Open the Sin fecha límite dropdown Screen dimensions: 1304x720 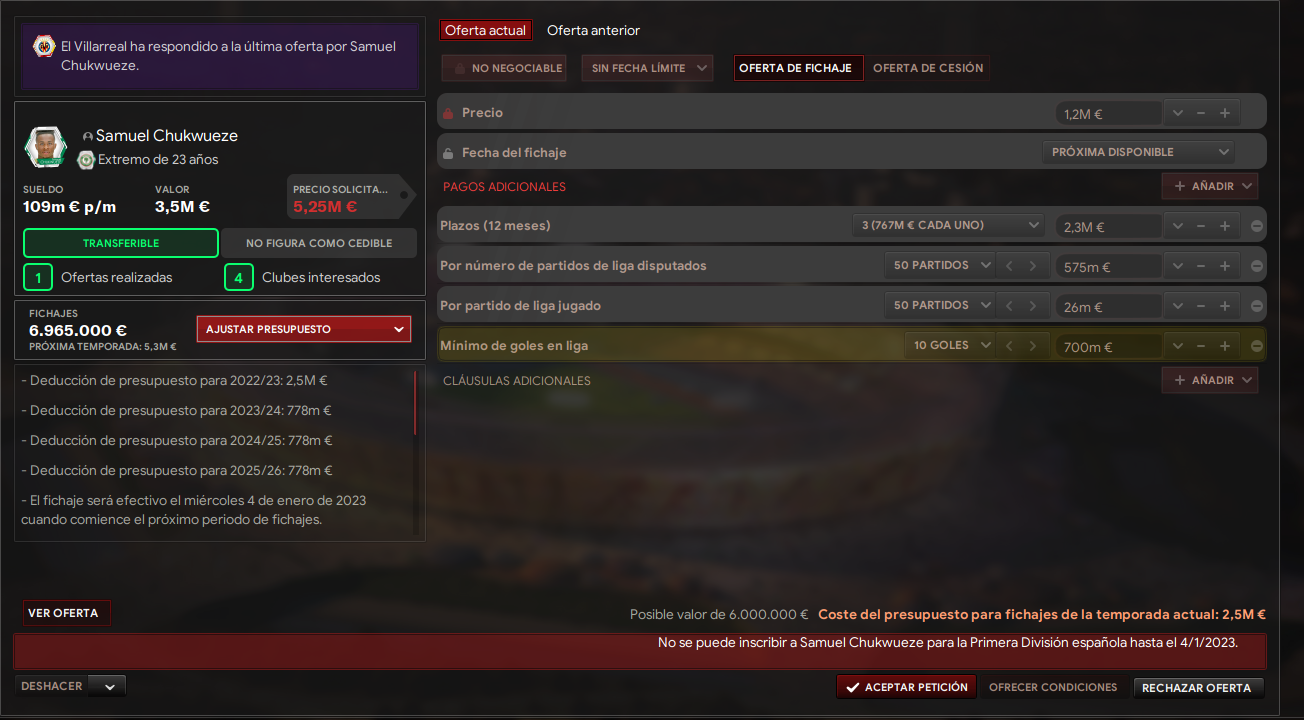click(648, 68)
